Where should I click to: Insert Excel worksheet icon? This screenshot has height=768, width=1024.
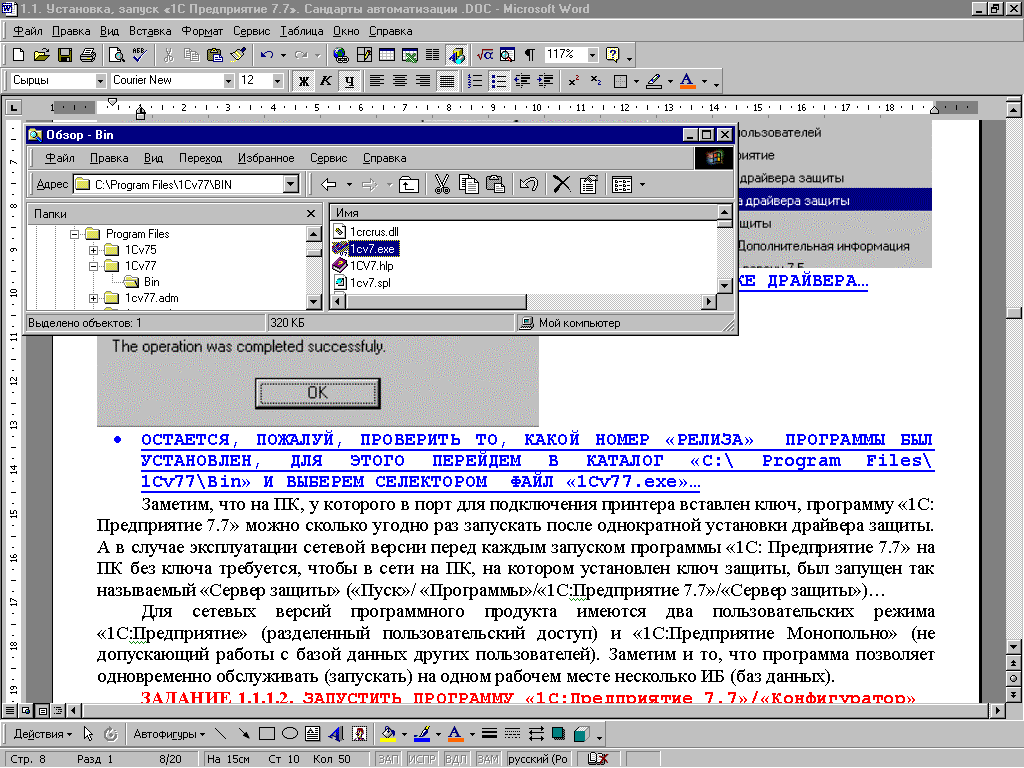[x=409, y=55]
